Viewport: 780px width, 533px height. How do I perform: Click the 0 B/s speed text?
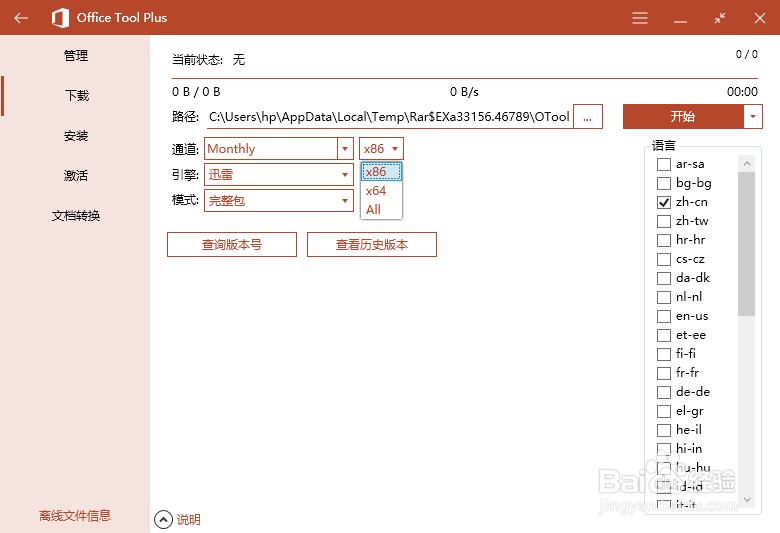[x=464, y=92]
